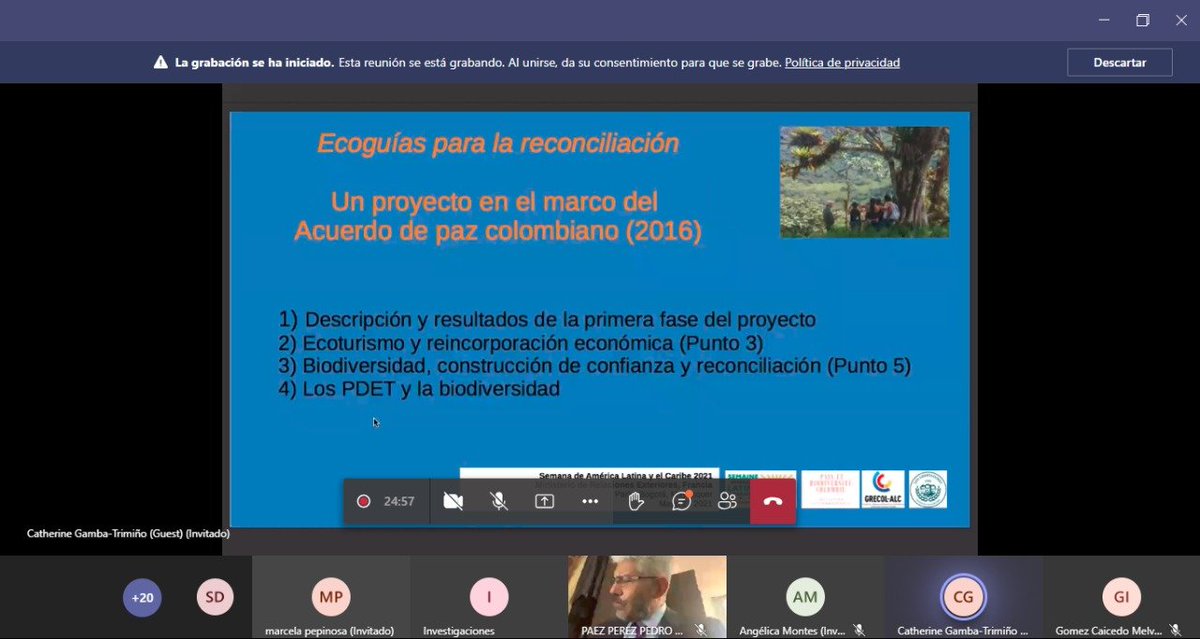Screen dimensions: 1200x639
Task: Click the recording warning triangle icon
Action: [160, 62]
